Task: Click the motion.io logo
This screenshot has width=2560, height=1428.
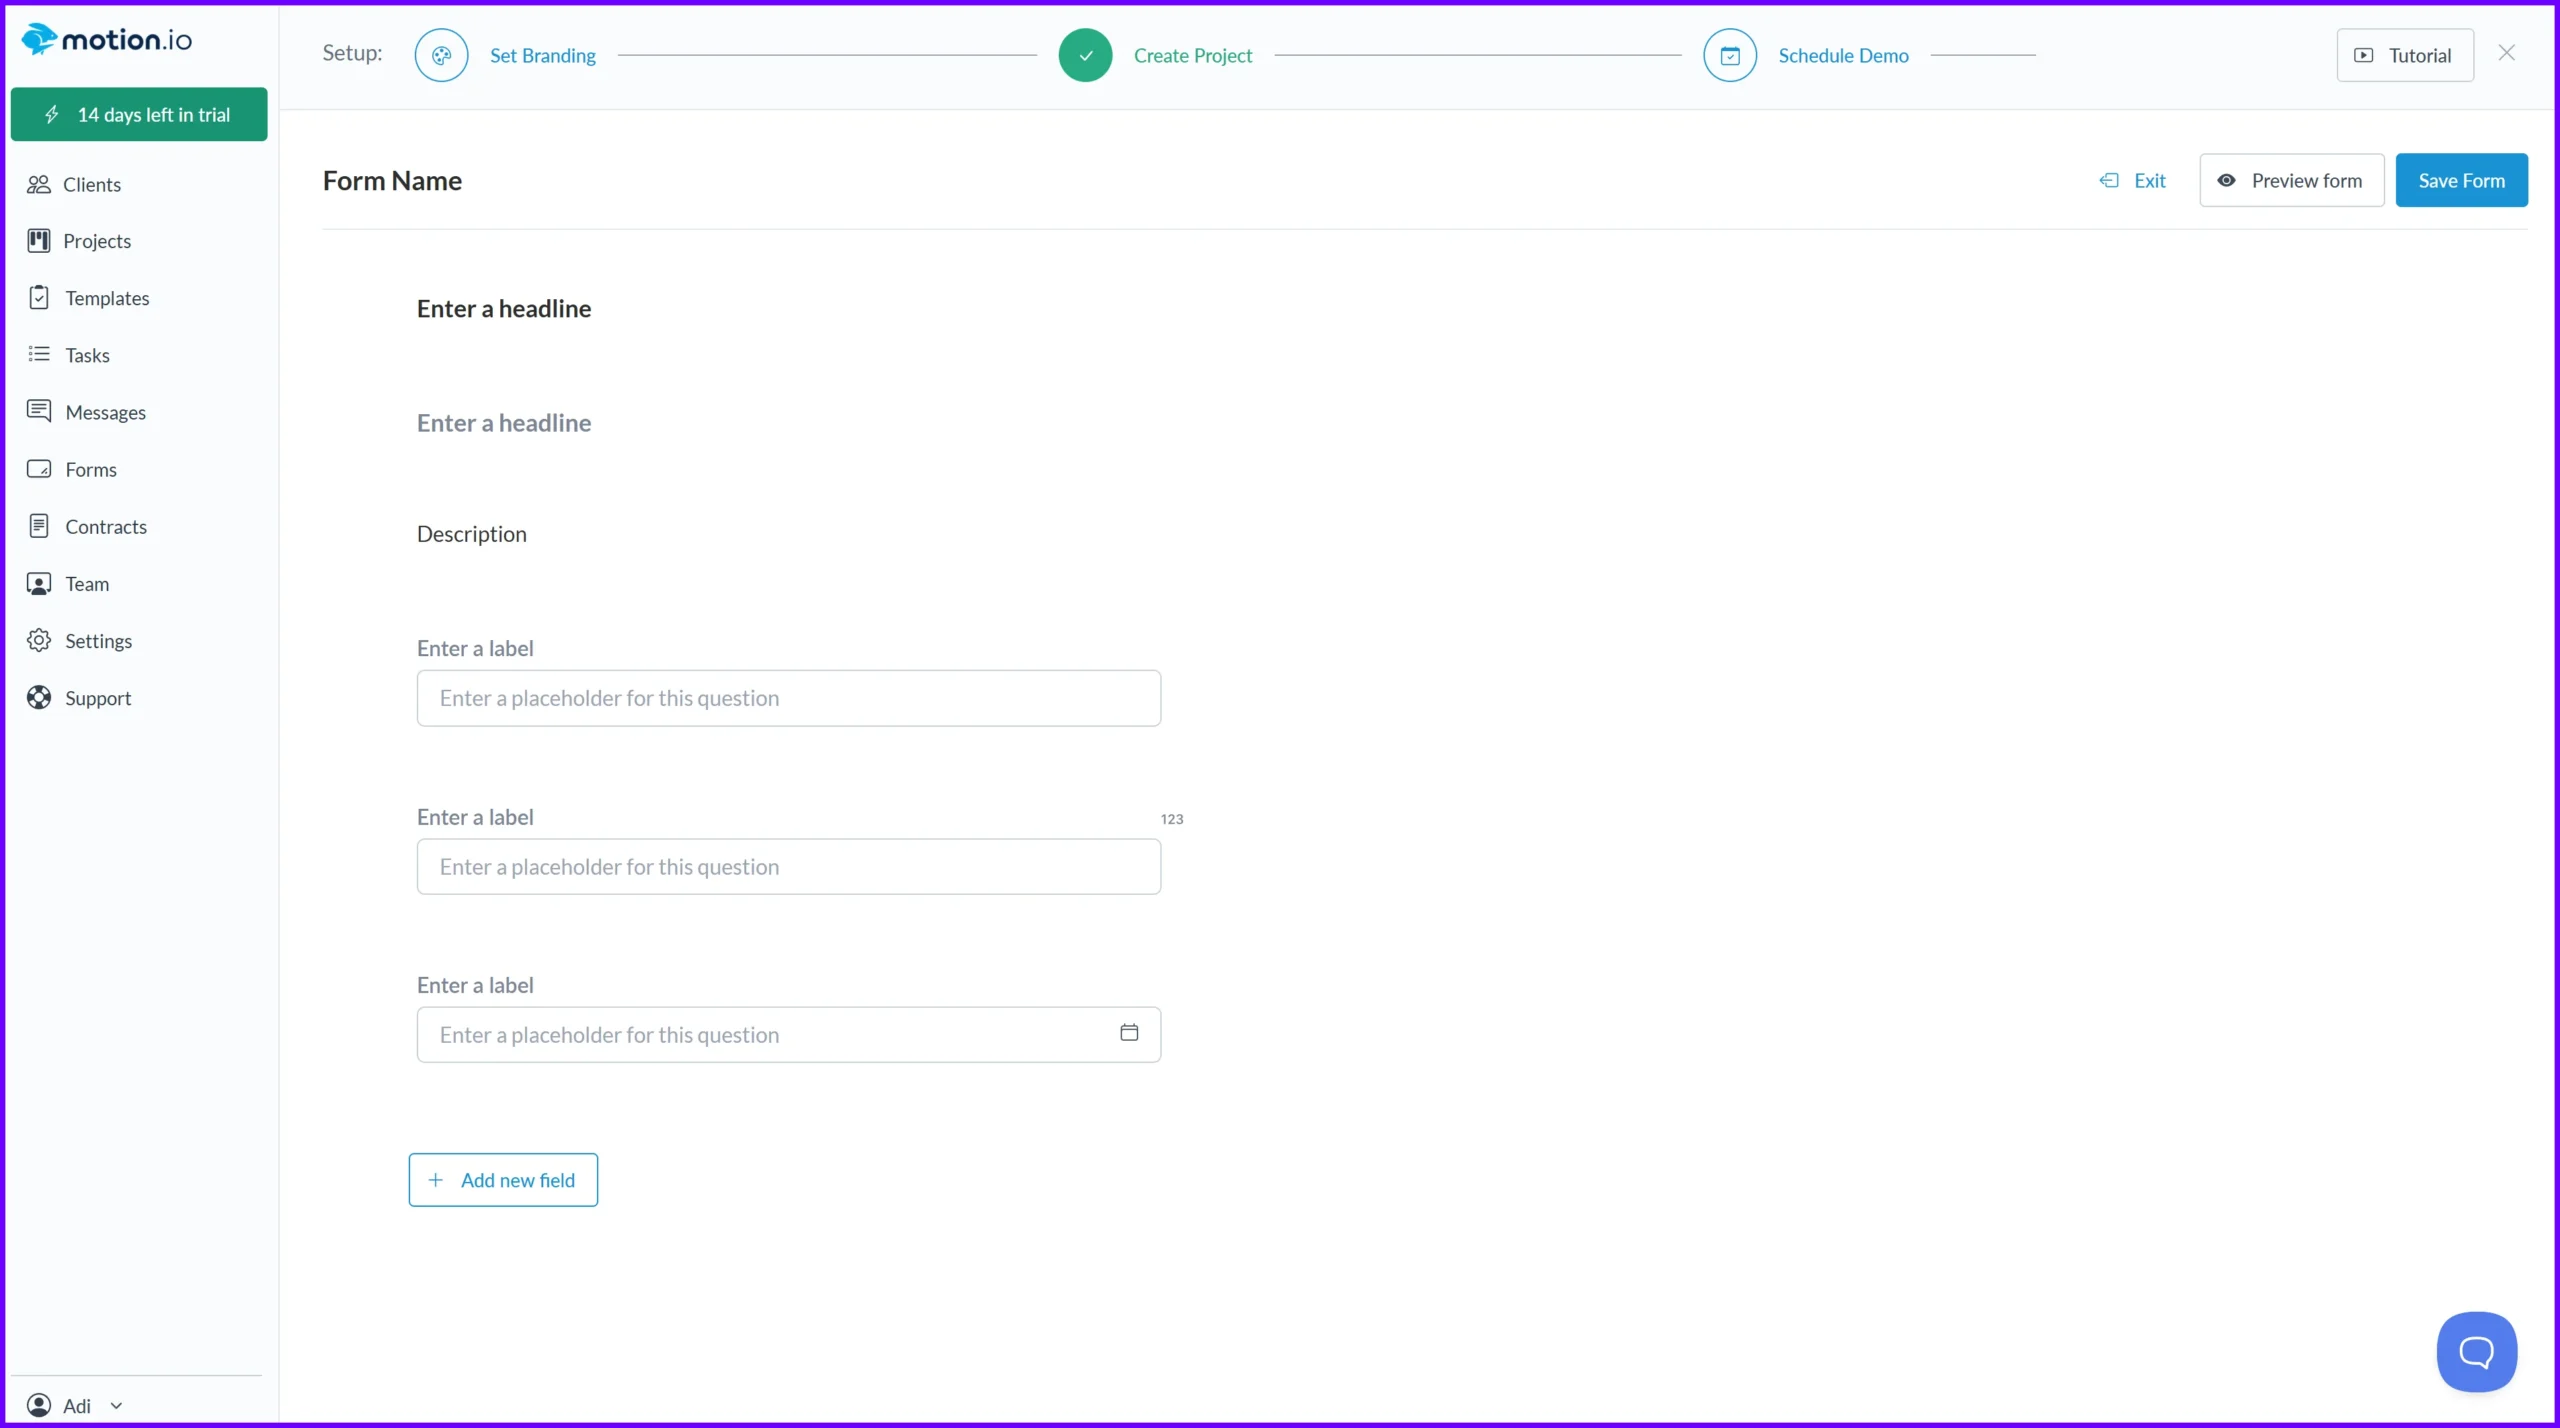Action: 107,40
